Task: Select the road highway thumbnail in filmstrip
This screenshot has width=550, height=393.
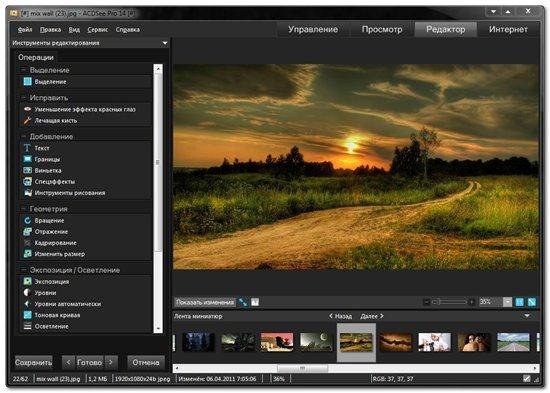Action: coord(513,342)
